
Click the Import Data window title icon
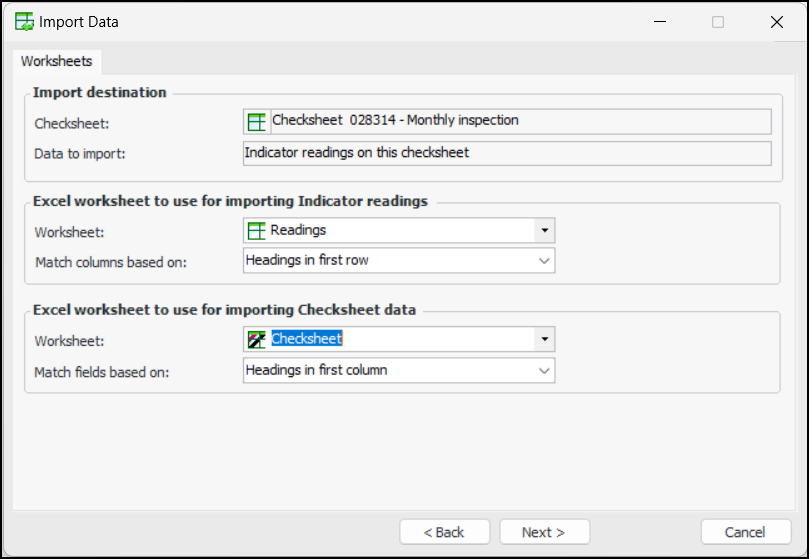tap(24, 22)
